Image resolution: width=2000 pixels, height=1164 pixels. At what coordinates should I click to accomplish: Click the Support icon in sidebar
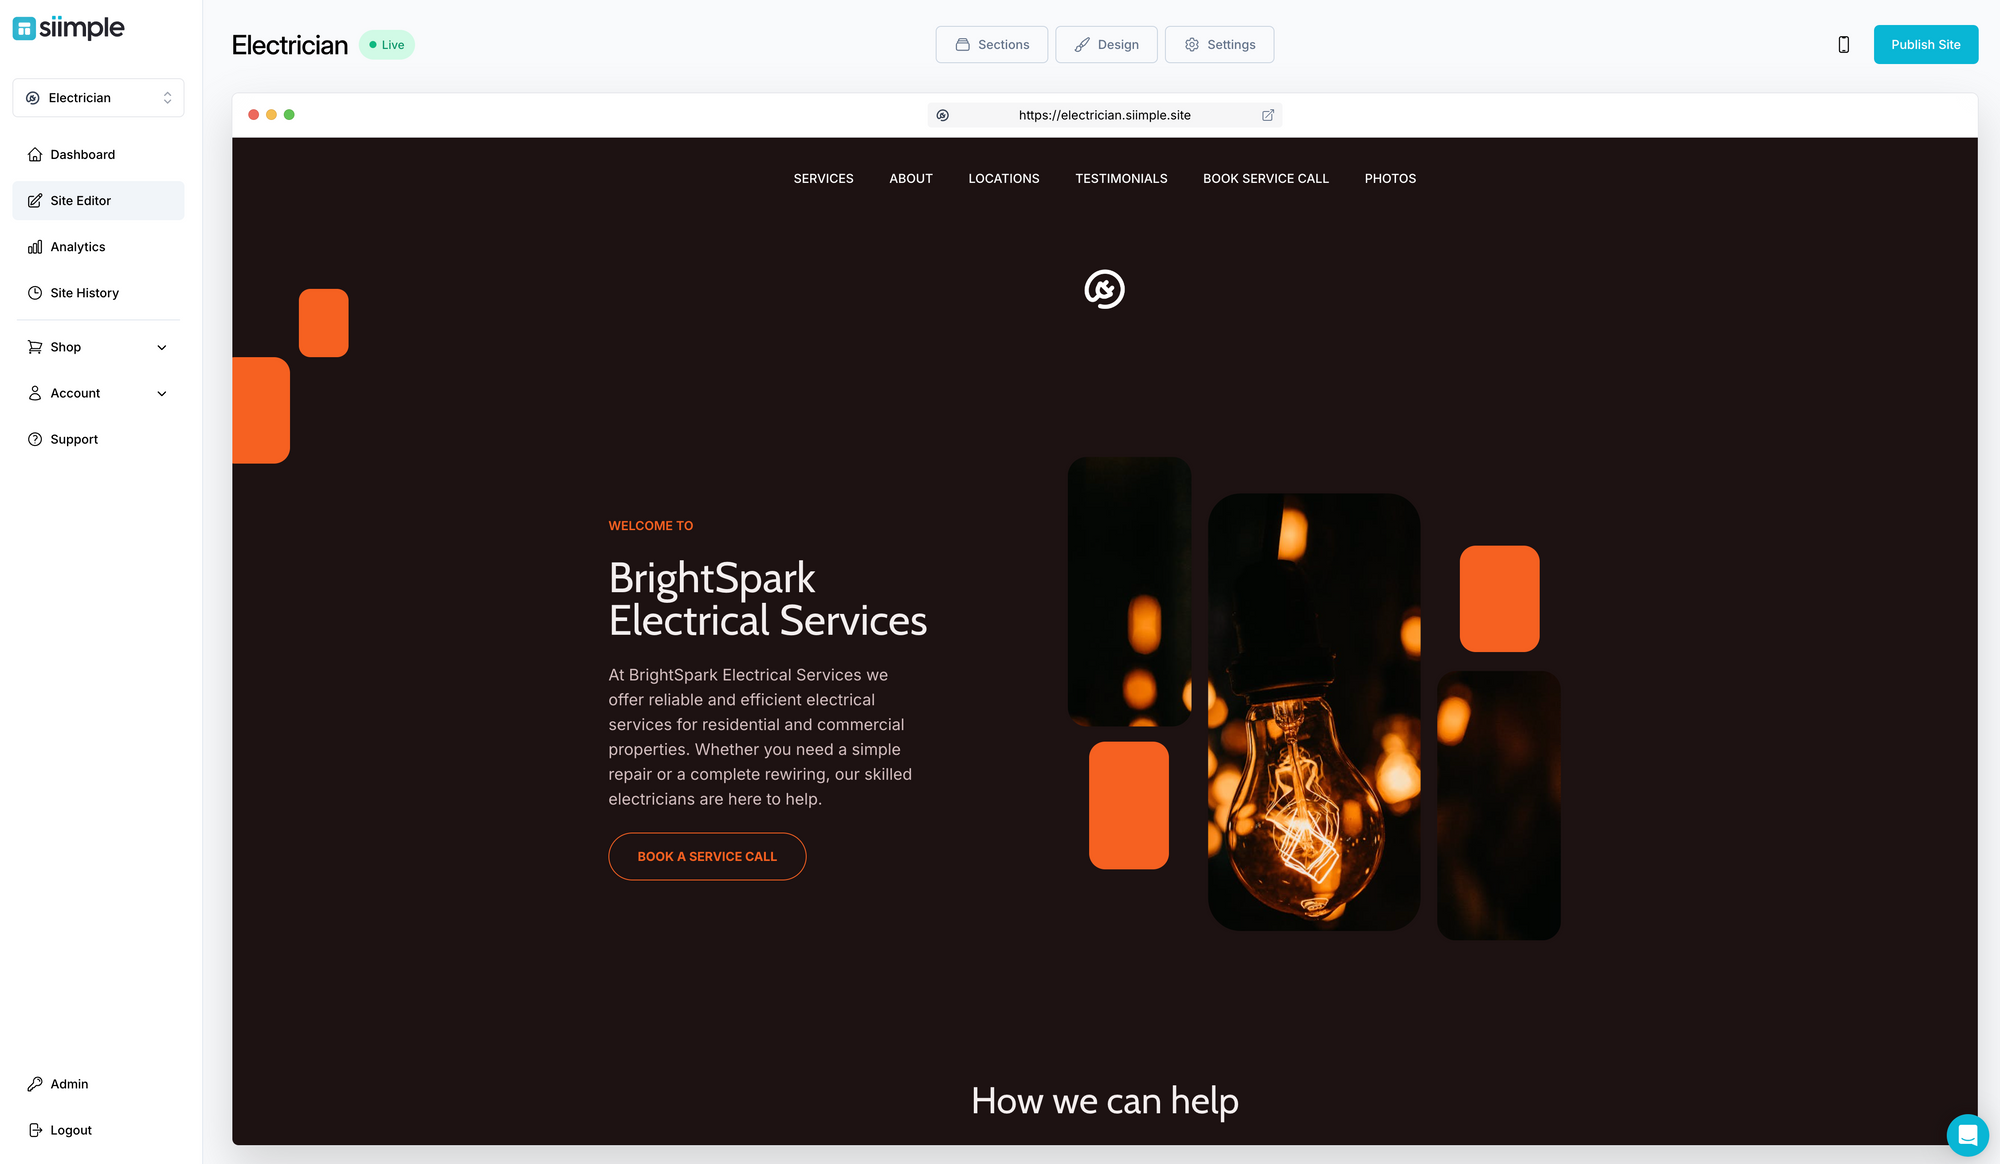pos(35,439)
